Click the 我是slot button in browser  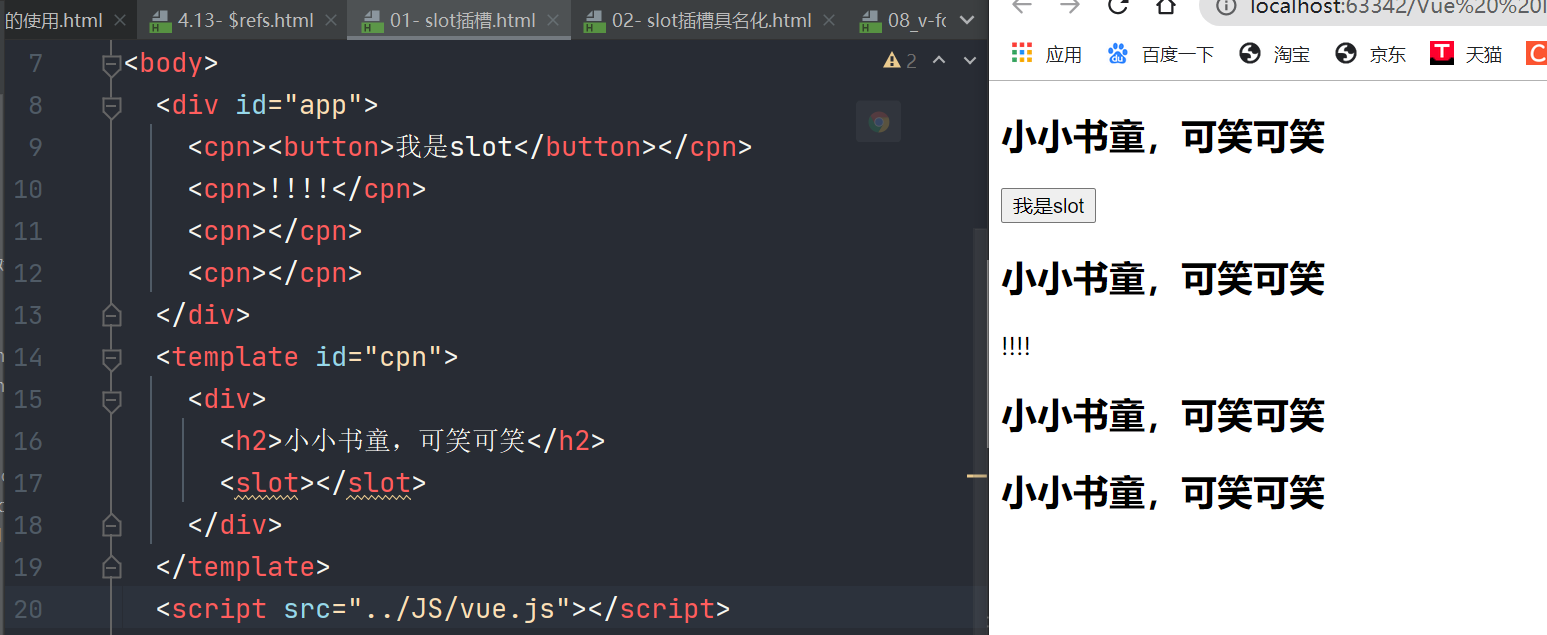coord(1048,206)
